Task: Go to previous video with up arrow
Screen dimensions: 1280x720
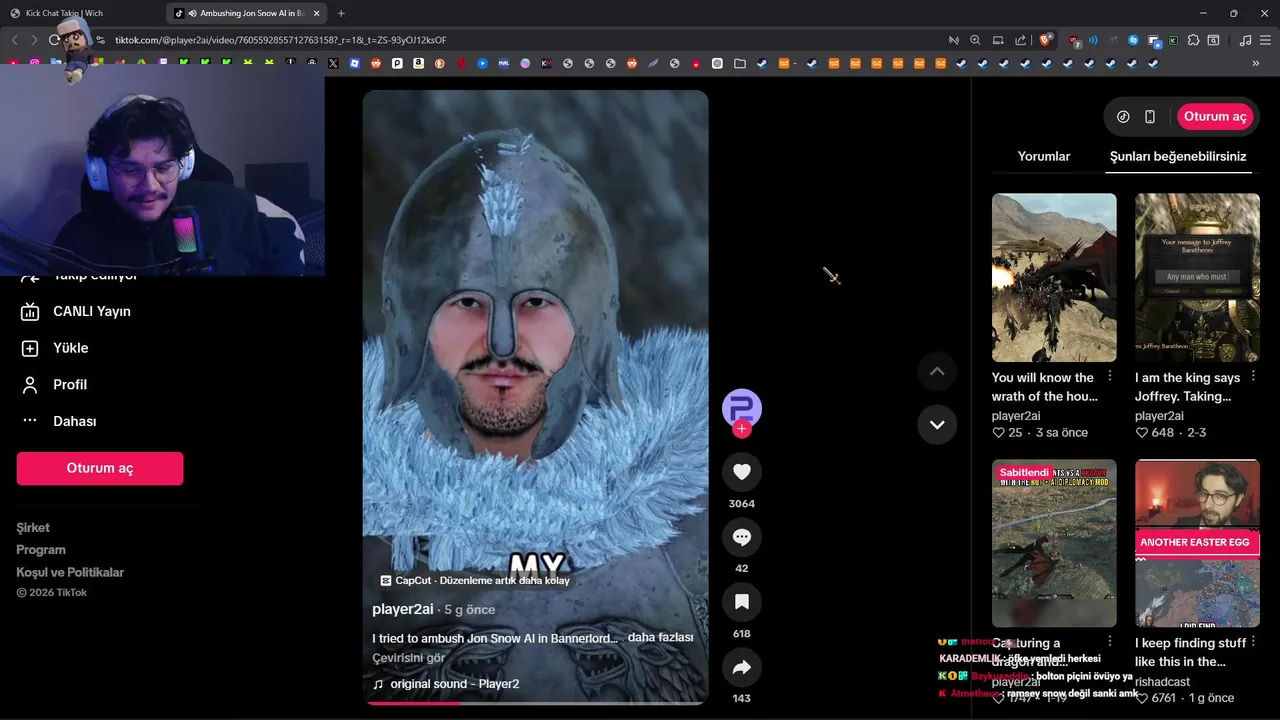Action: pos(937,371)
